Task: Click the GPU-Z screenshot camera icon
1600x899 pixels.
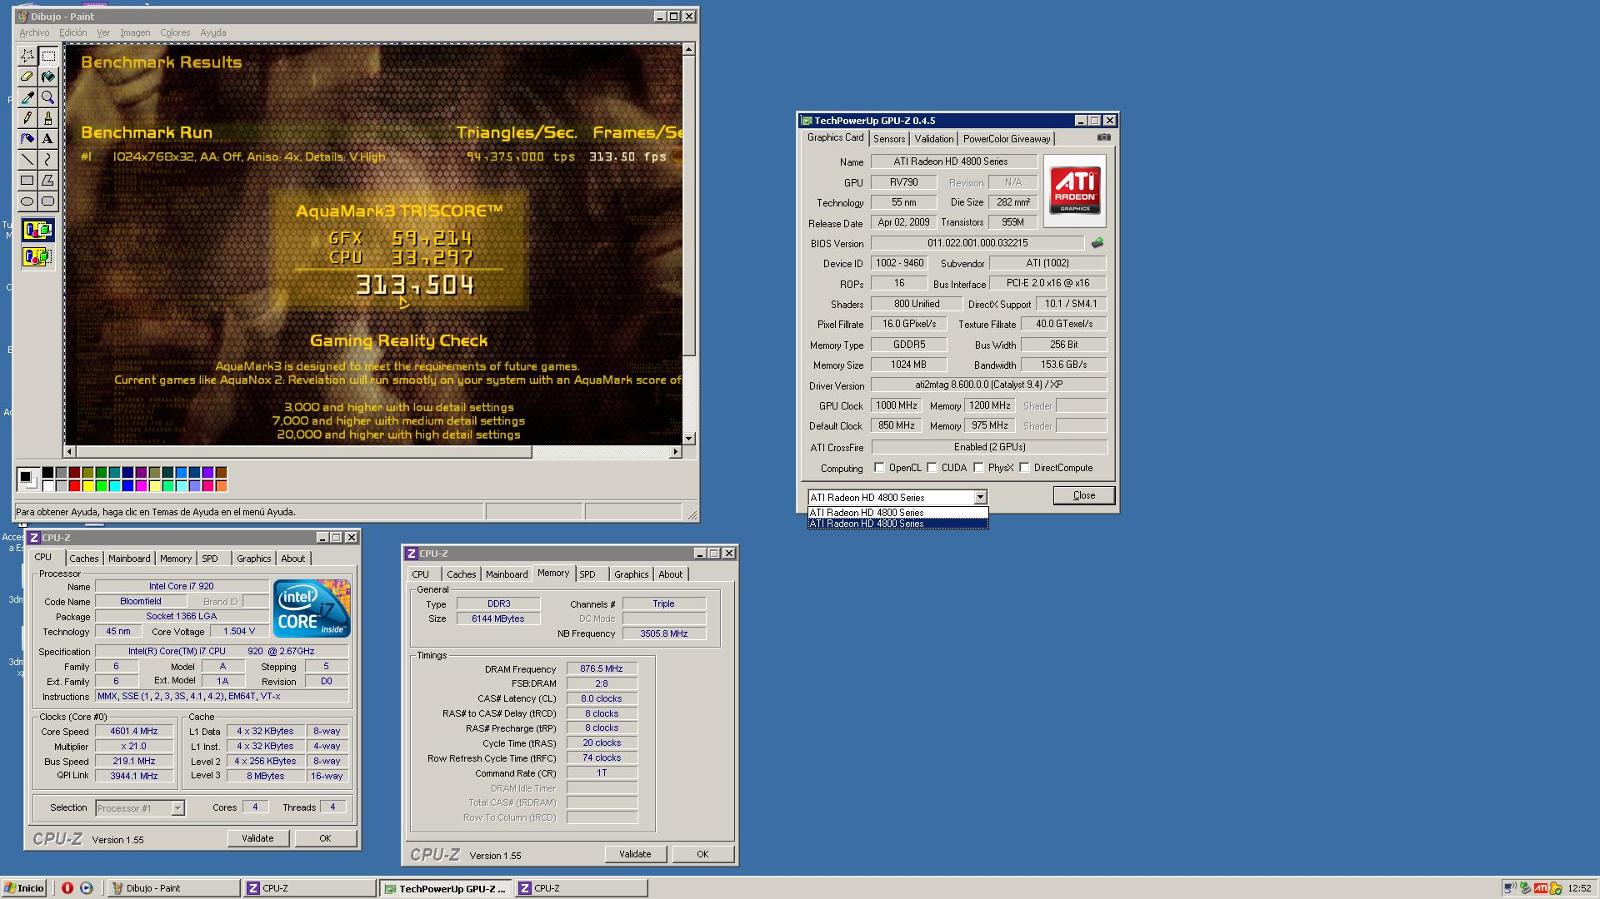Action: [x=1104, y=138]
